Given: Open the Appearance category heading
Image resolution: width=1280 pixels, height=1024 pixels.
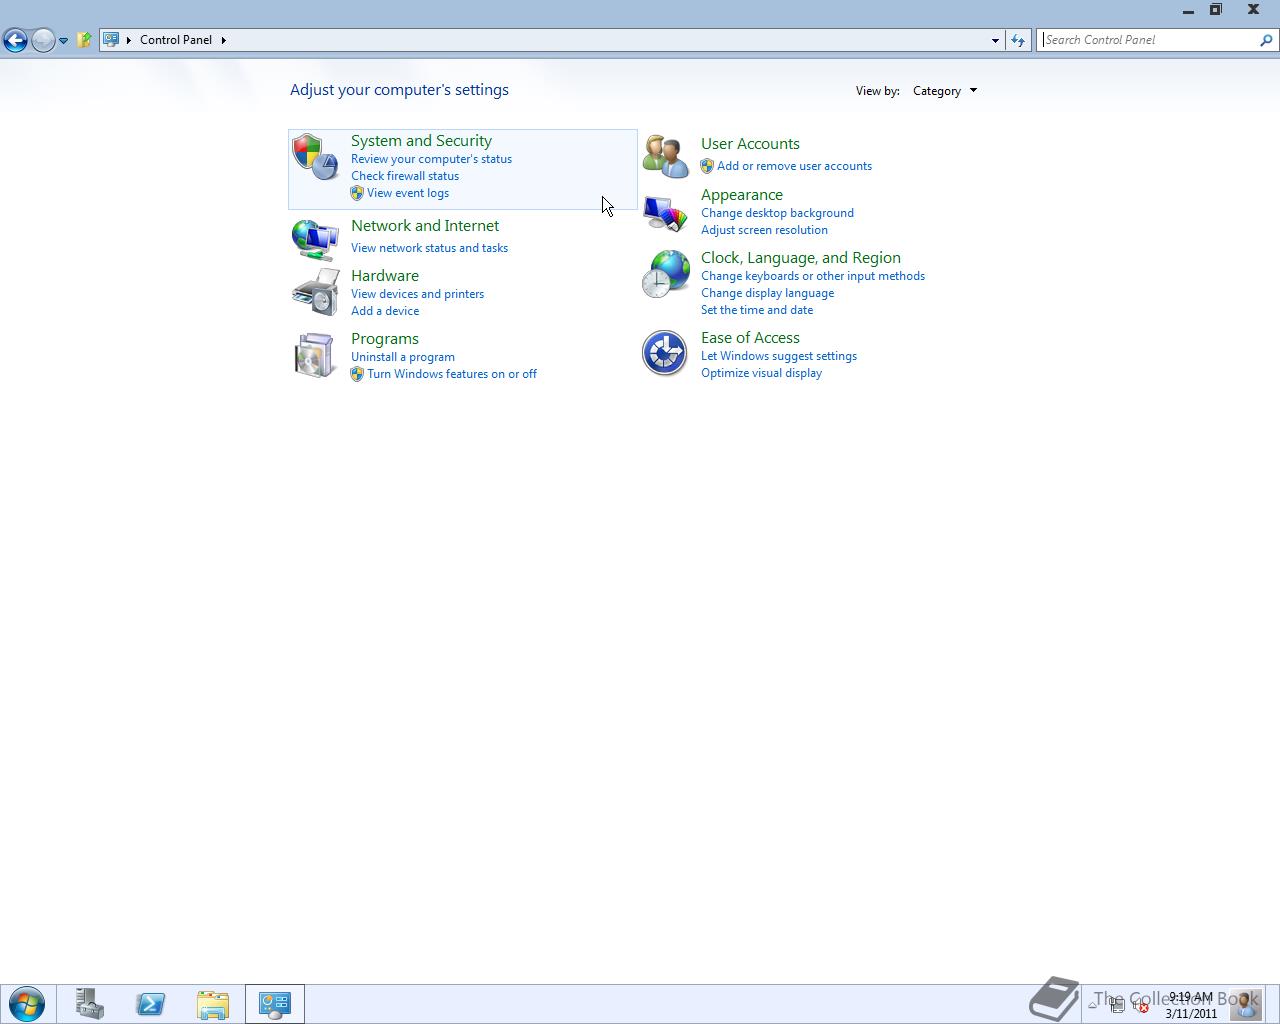Looking at the screenshot, I should [x=742, y=195].
